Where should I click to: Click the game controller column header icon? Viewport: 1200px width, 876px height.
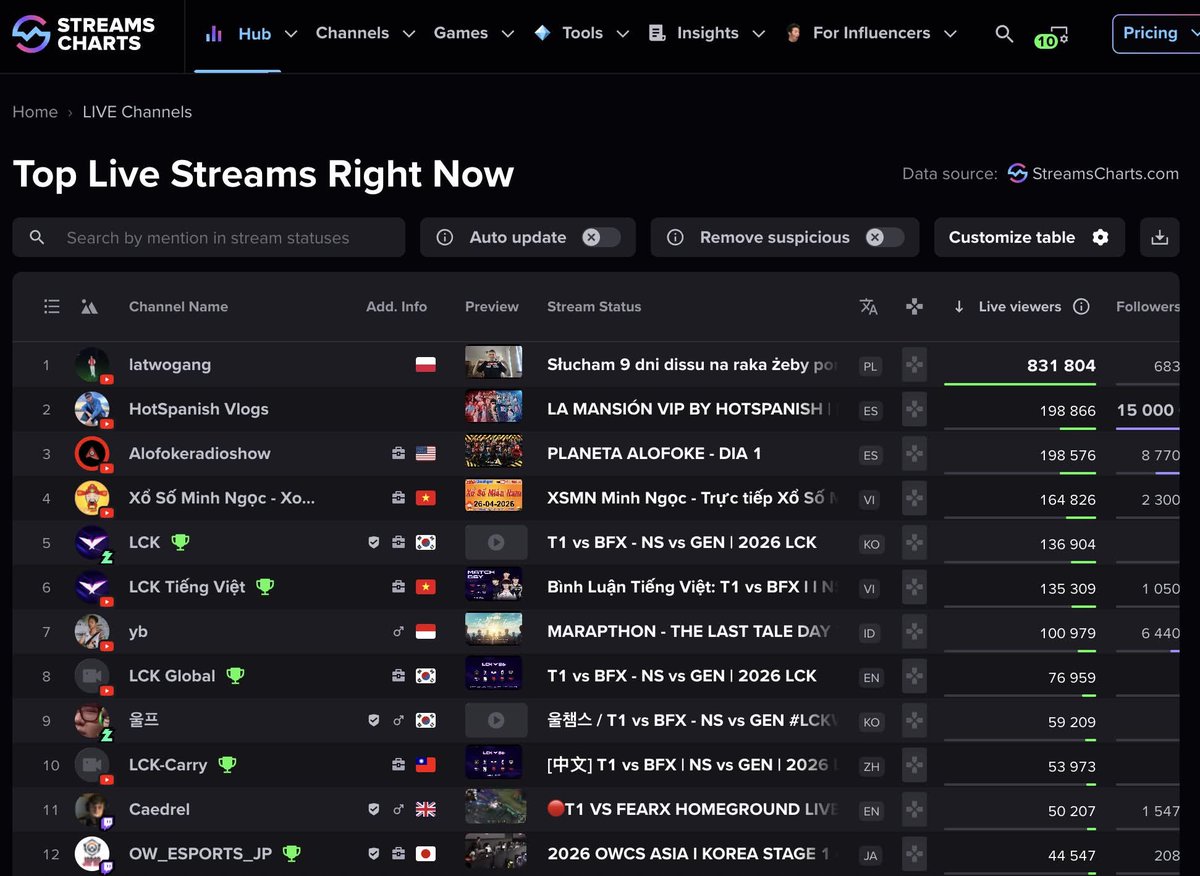tap(914, 307)
